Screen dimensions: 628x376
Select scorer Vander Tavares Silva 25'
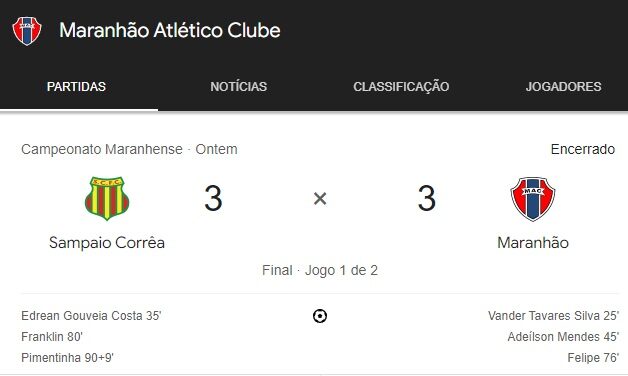[554, 316]
